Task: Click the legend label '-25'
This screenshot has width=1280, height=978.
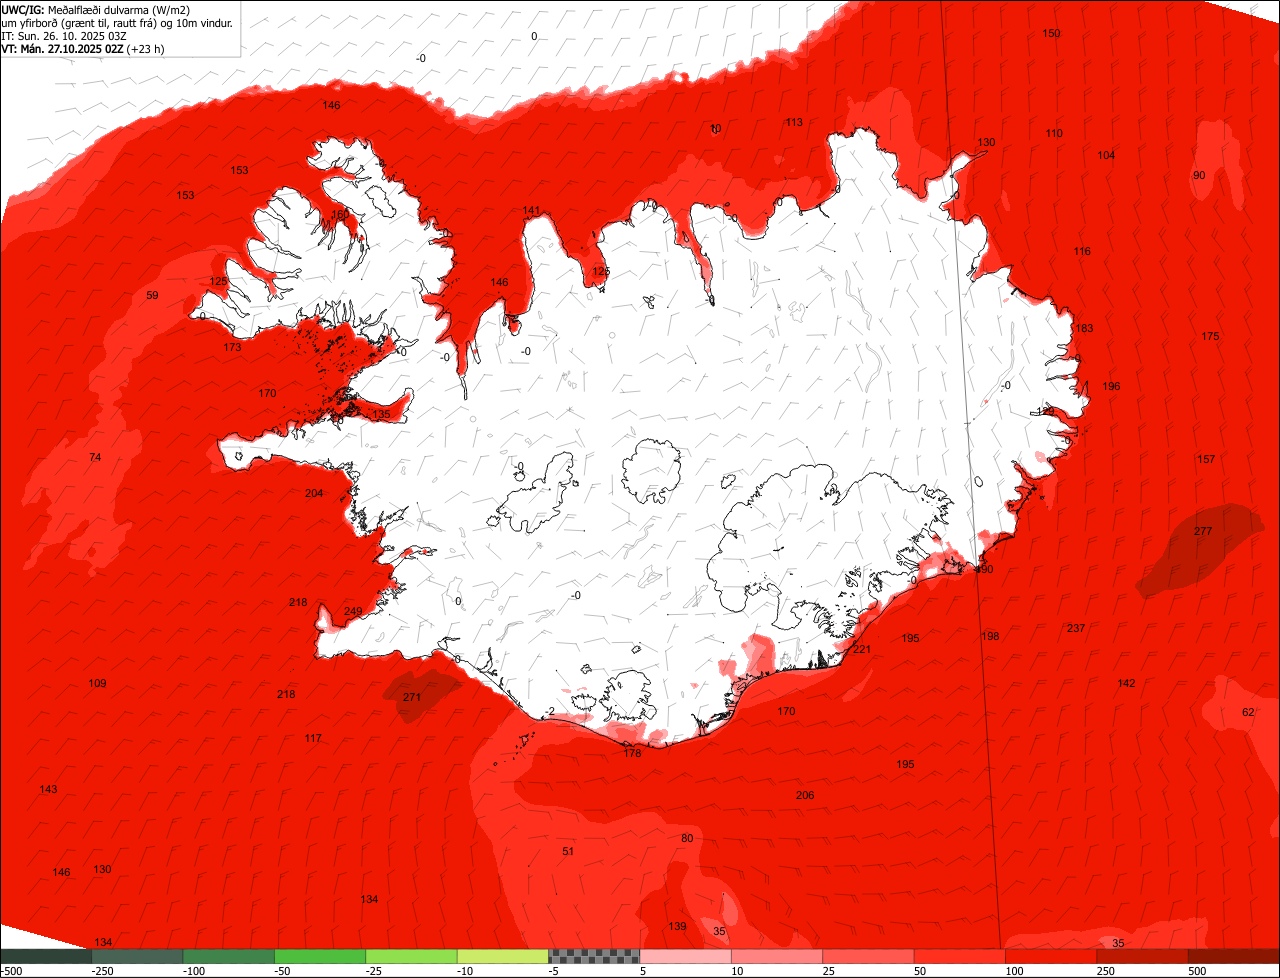Action: pos(374,971)
